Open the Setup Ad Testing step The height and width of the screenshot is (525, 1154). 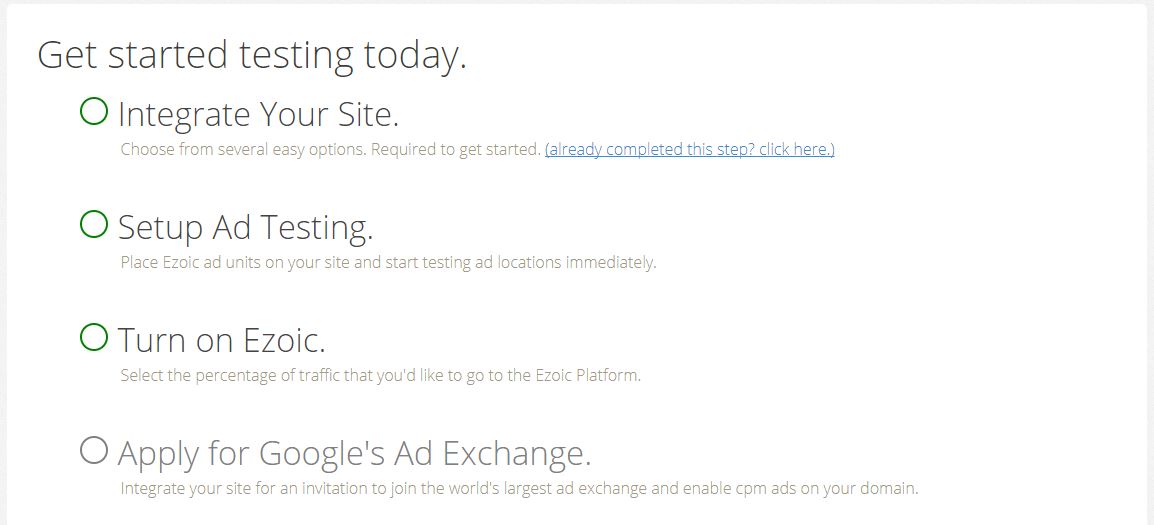[246, 228]
